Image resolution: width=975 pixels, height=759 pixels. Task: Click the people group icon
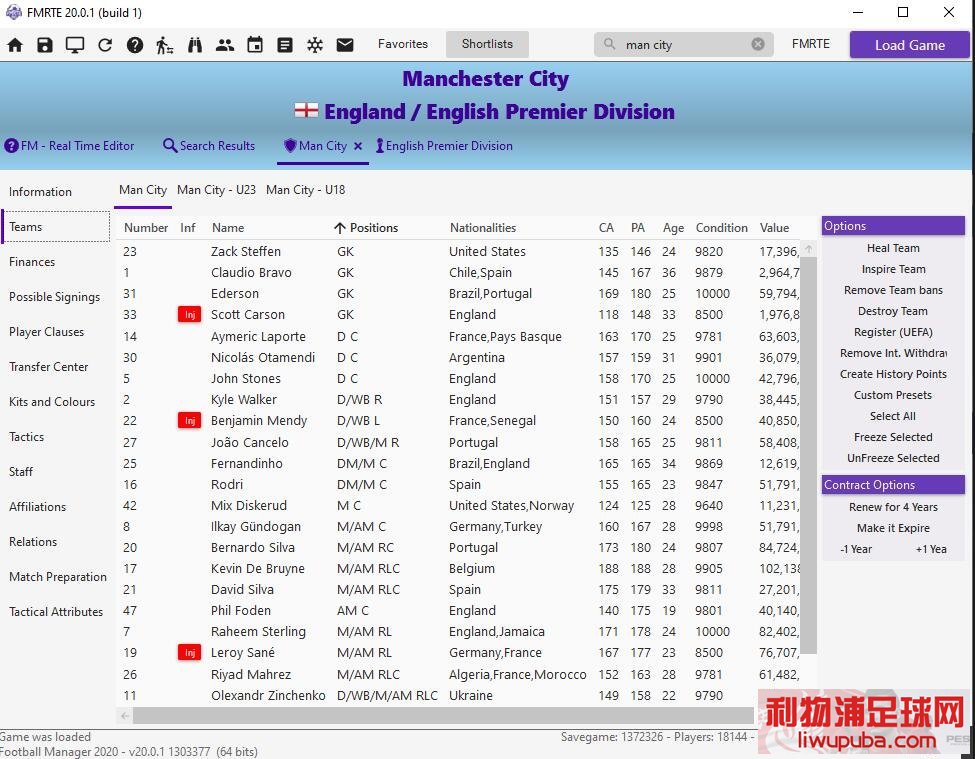[224, 45]
